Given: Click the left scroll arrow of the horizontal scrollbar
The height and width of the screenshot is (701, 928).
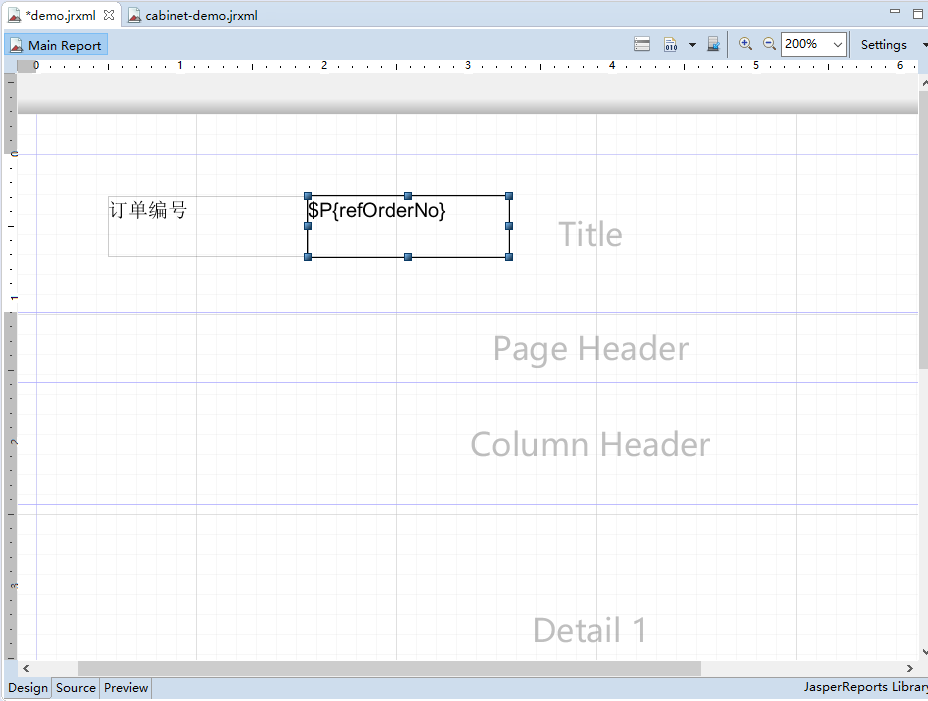Looking at the screenshot, I should pyautogui.click(x=26, y=668).
